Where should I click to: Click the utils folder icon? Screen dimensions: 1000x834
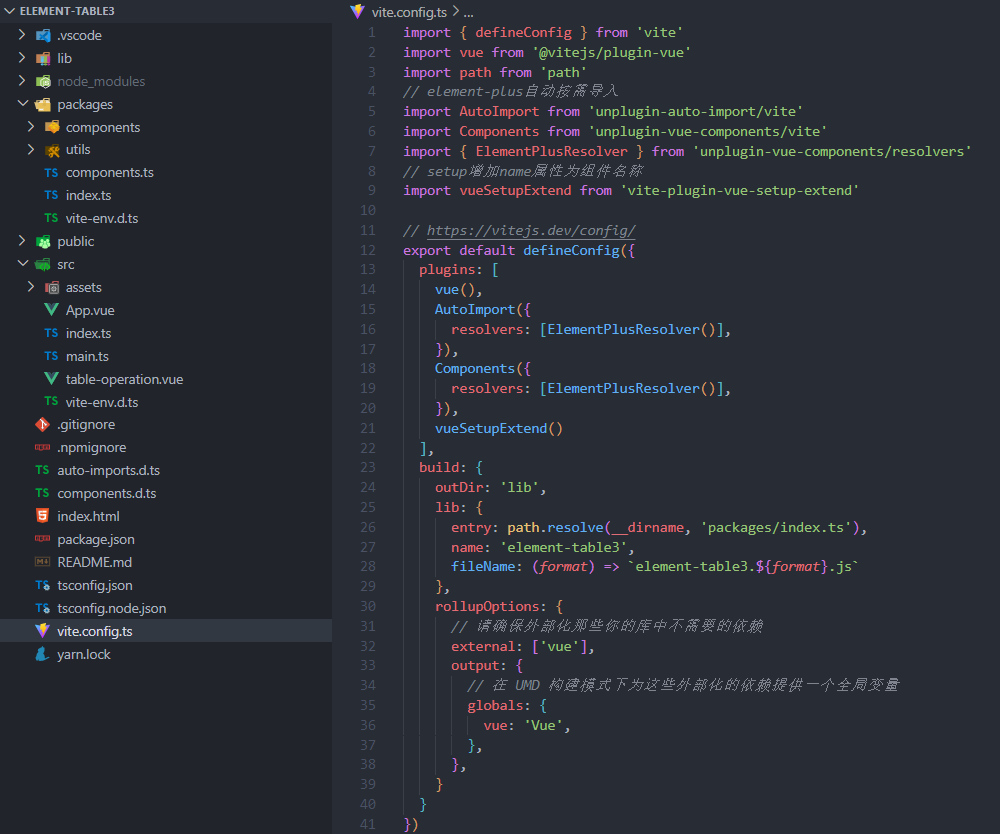coord(52,150)
